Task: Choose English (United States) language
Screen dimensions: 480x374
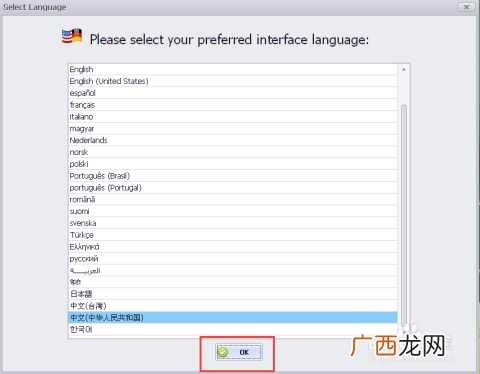Action: click(233, 81)
